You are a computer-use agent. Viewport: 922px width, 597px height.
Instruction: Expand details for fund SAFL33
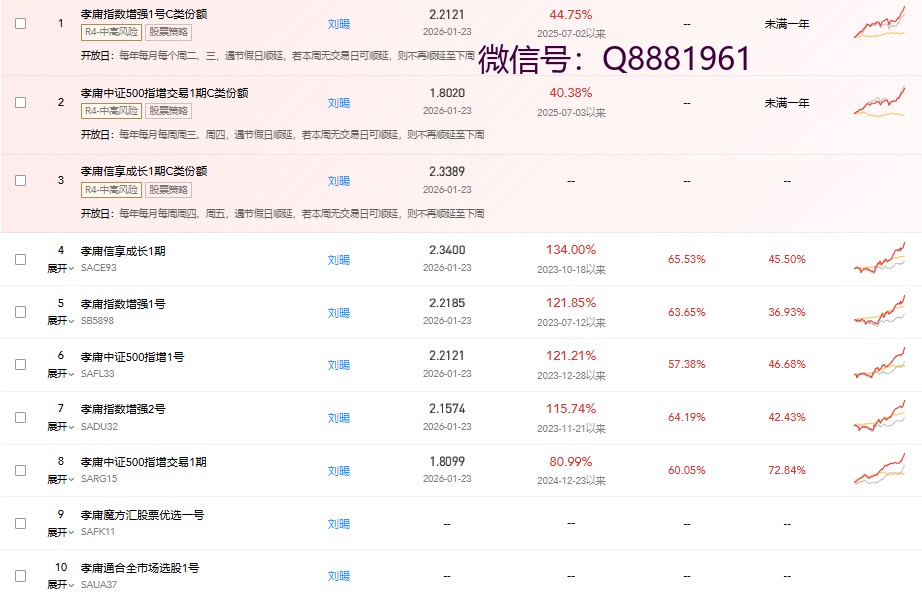point(60,373)
